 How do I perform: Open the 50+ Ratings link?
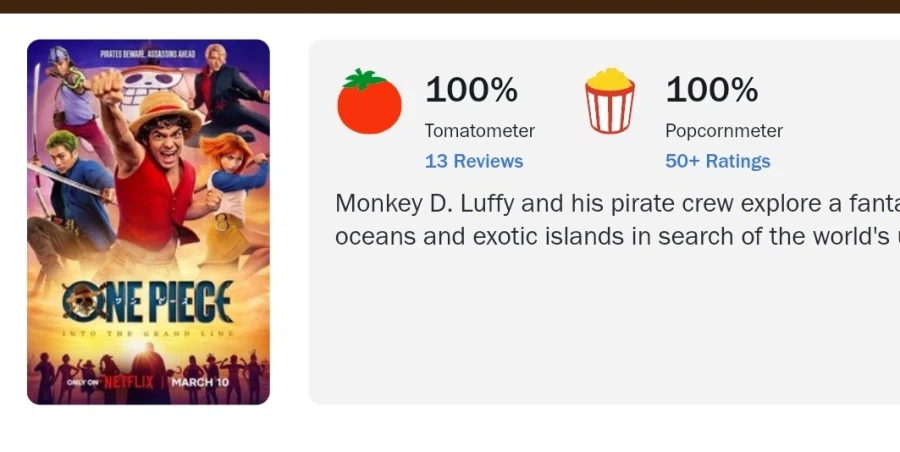click(717, 161)
